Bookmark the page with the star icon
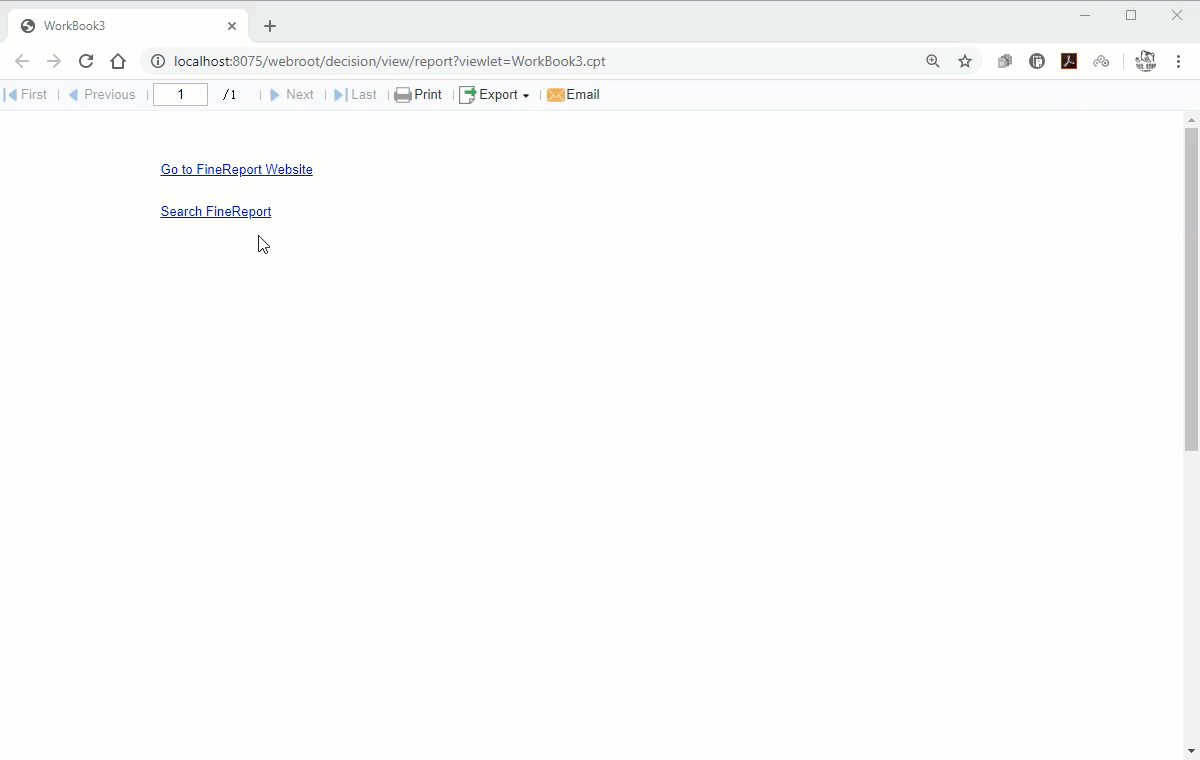The height and width of the screenshot is (760, 1200). (965, 61)
